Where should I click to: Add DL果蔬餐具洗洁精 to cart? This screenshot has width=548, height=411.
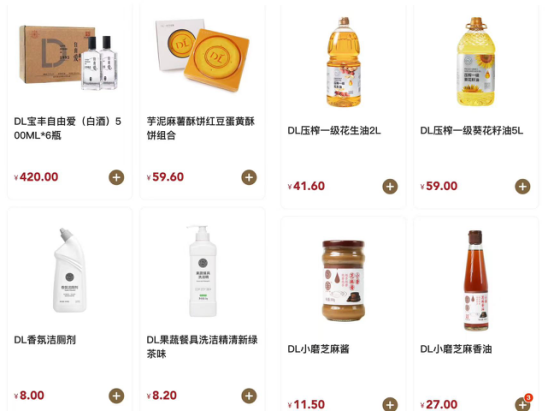tap(249, 396)
